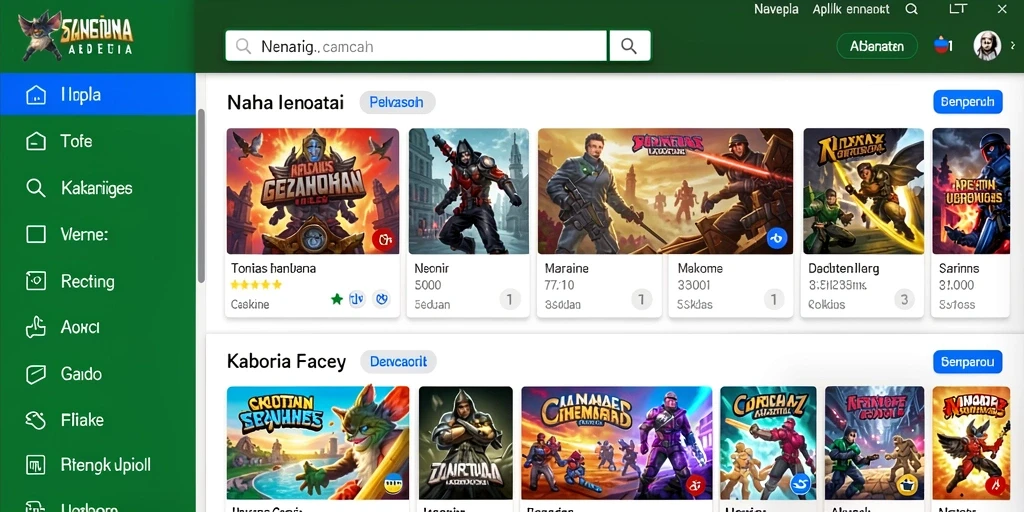This screenshot has height=512, width=1024.
Task: Open the Skuhnes game thumbnail
Action: (318, 443)
